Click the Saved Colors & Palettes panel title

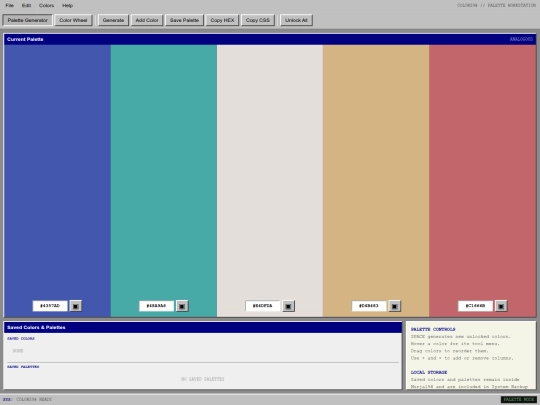pos(36,328)
